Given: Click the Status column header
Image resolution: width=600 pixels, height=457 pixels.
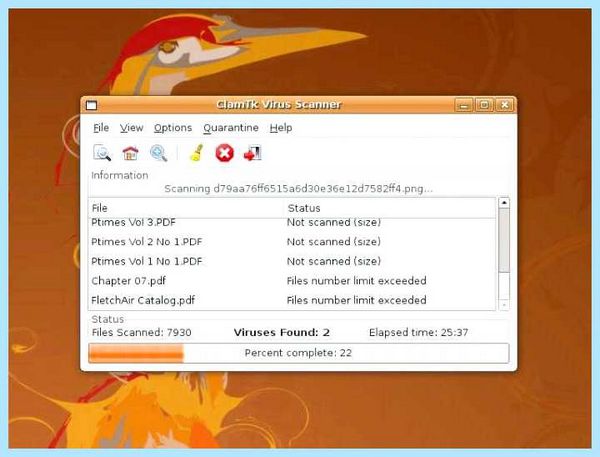Looking at the screenshot, I should pos(390,208).
